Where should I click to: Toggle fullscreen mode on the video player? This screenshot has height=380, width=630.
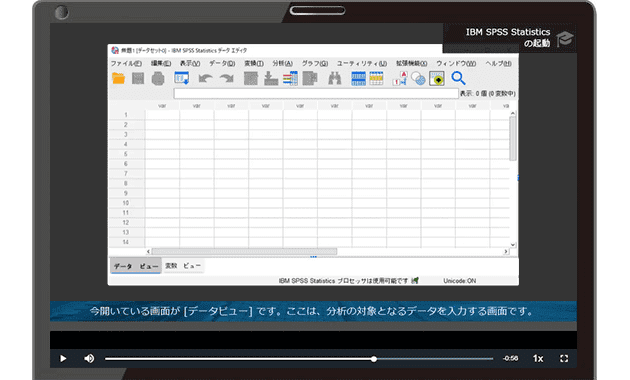pyautogui.click(x=564, y=358)
